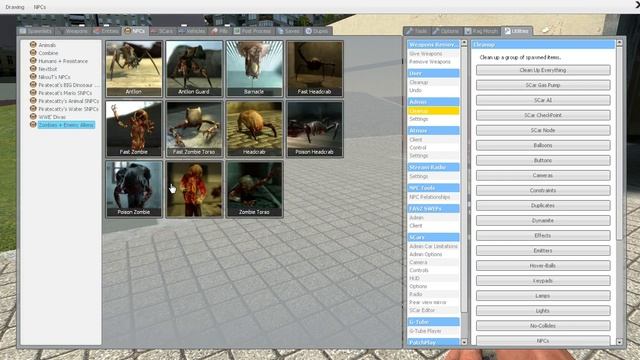
Task: Click the Clean Up Everything button
Action: pos(543,70)
